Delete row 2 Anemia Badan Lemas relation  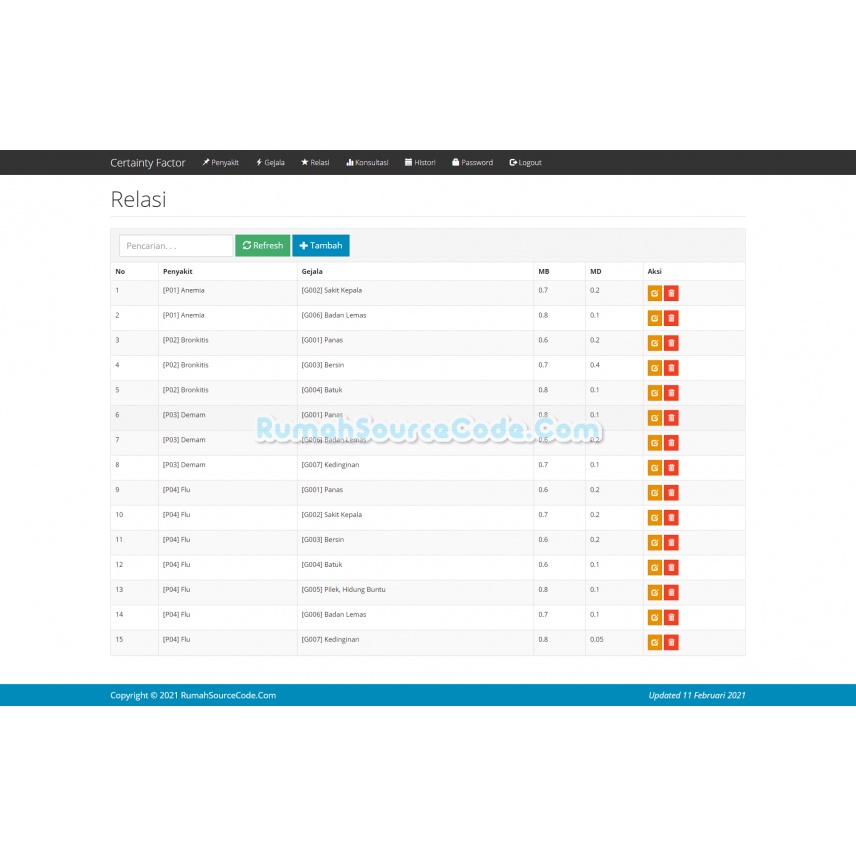(x=671, y=318)
